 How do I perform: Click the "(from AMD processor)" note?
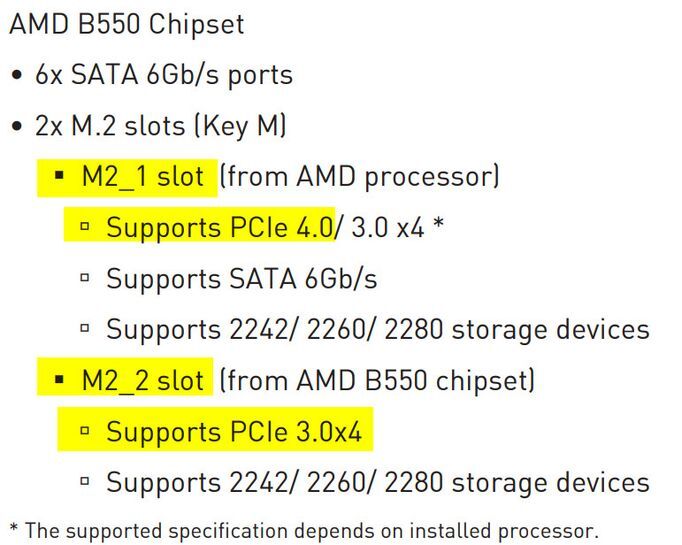(359, 177)
